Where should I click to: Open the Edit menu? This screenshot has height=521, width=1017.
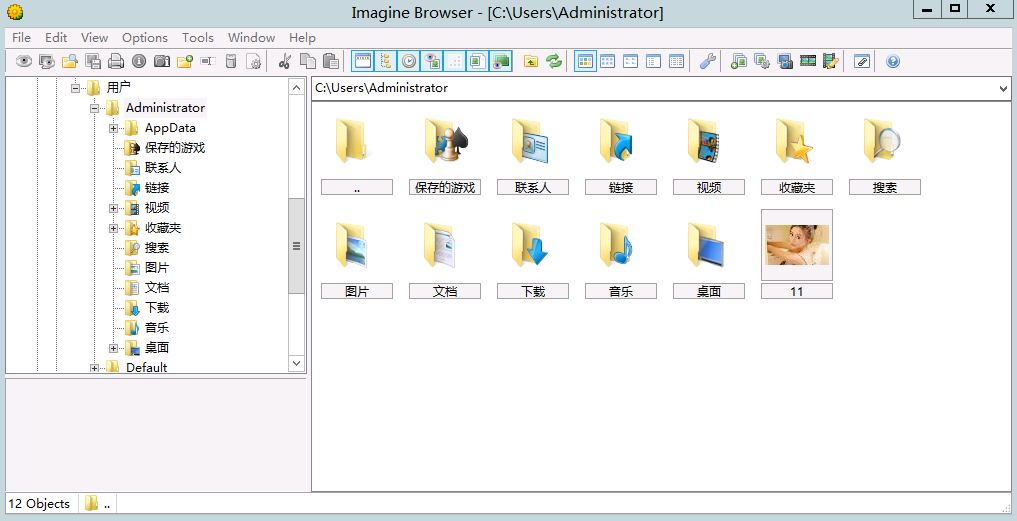point(56,38)
